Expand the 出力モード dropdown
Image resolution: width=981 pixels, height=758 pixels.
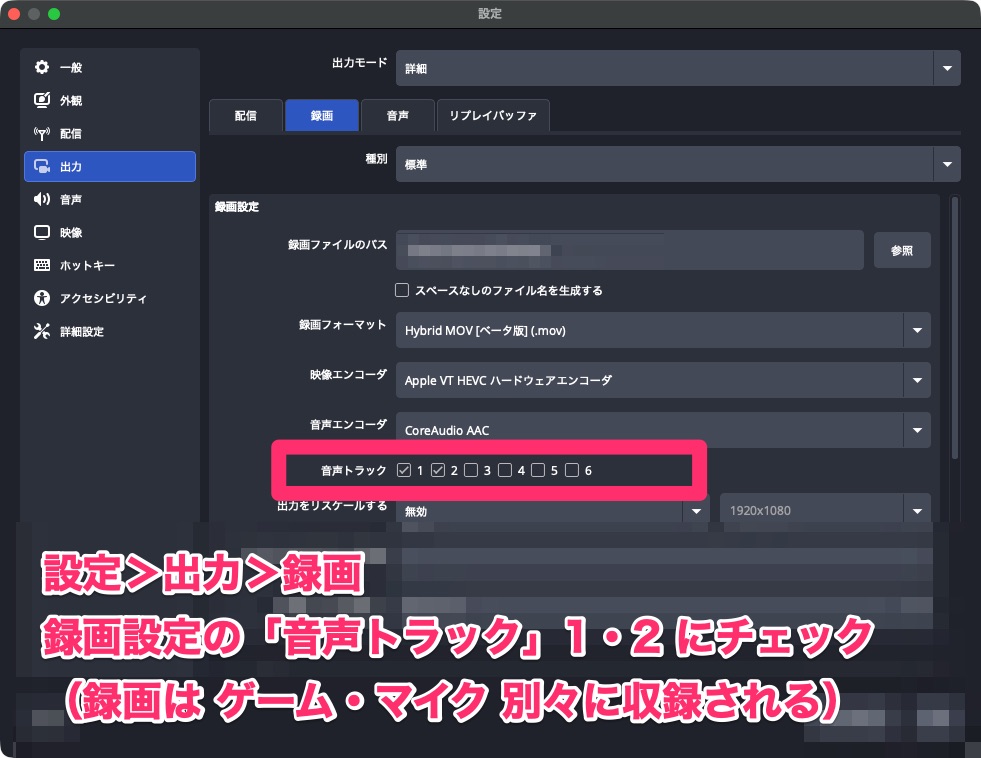pos(946,69)
